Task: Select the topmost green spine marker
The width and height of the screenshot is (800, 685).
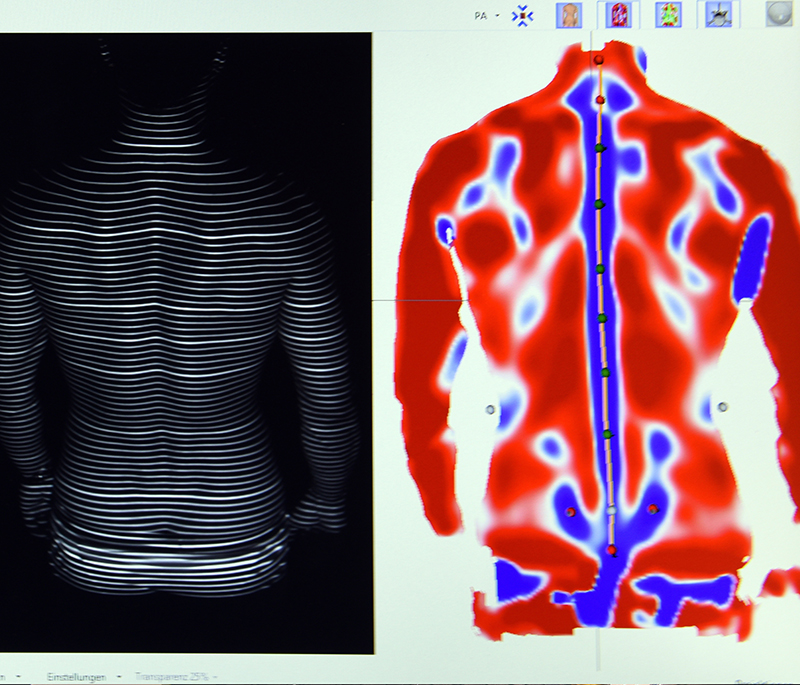Action: point(599,148)
